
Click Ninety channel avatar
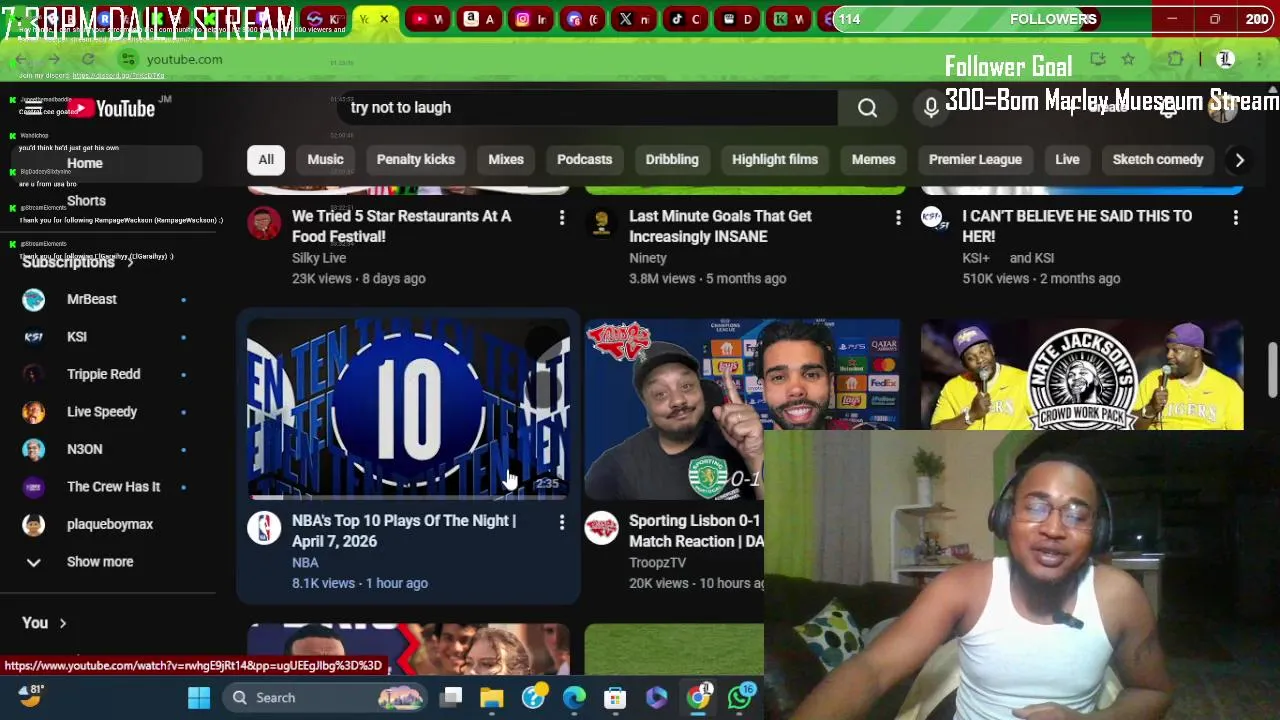pyautogui.click(x=601, y=224)
